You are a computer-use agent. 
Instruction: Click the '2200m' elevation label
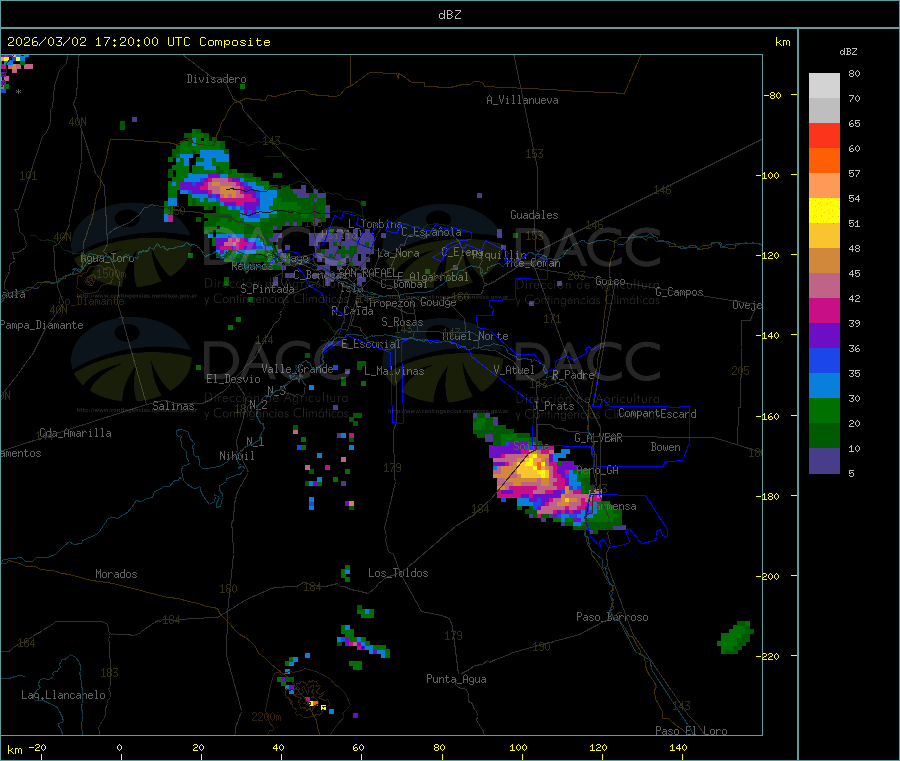pos(266,717)
